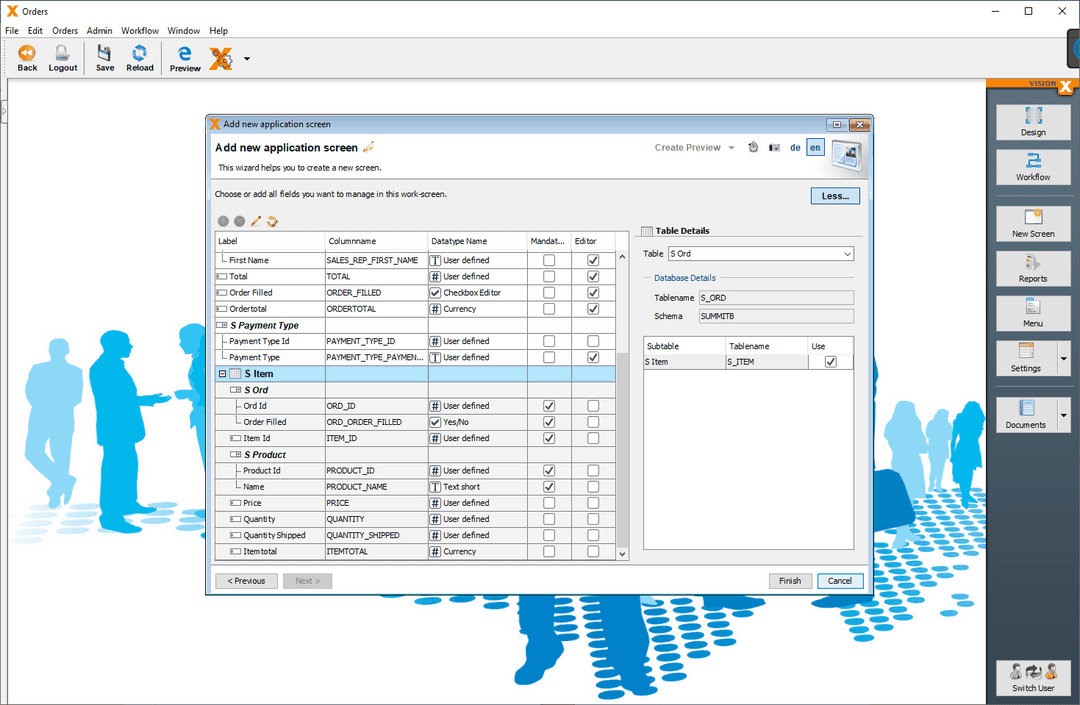Screen dimensions: 1080x705
Task: Enable the Mandatory checkbox for Quantity
Action: [548, 519]
